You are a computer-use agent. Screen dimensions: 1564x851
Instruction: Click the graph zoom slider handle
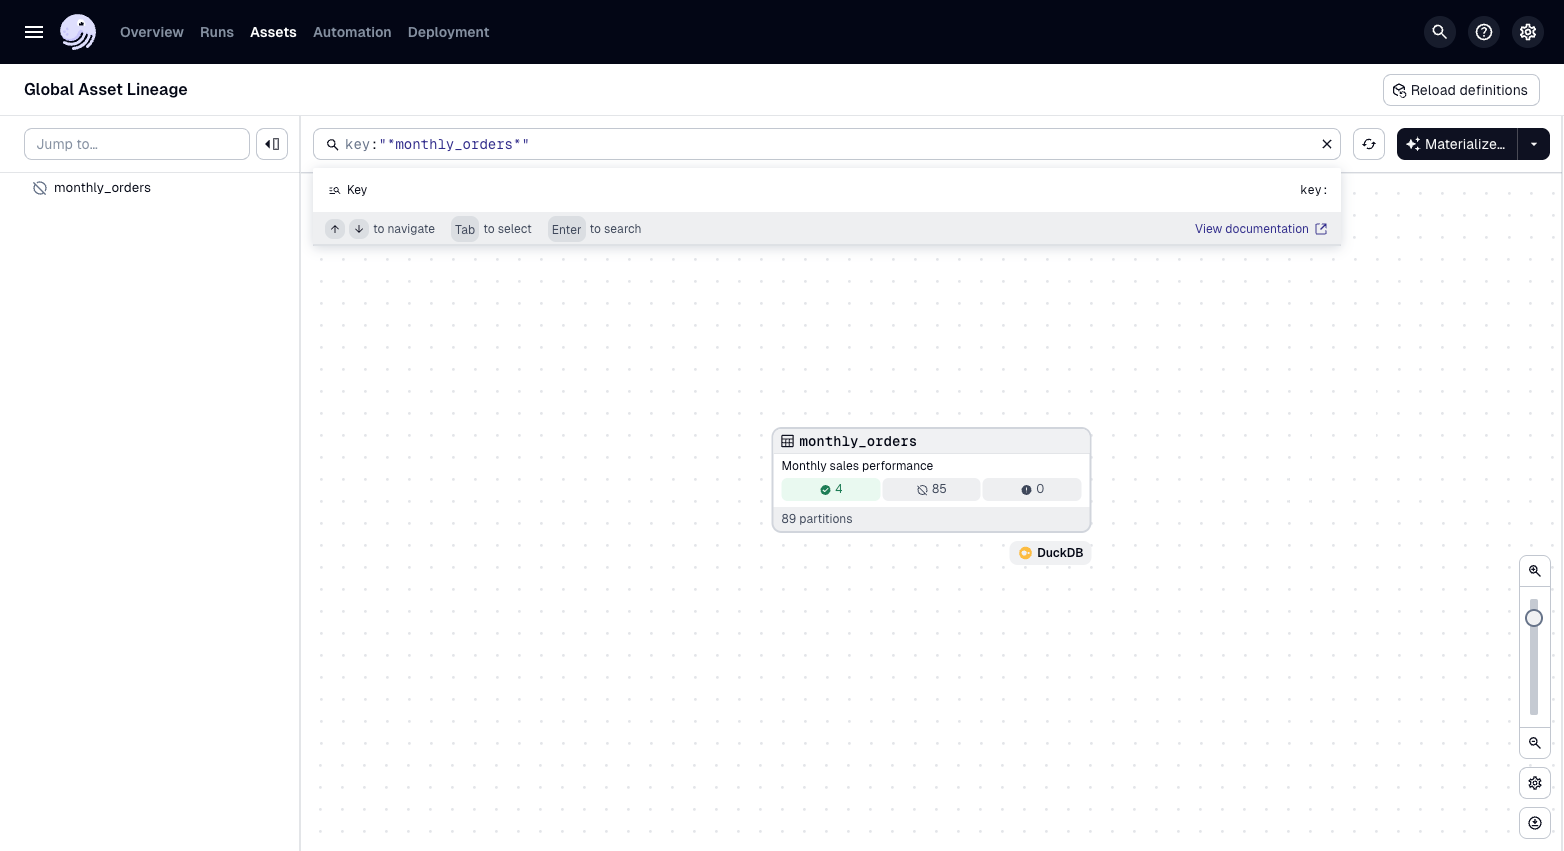click(1534, 618)
